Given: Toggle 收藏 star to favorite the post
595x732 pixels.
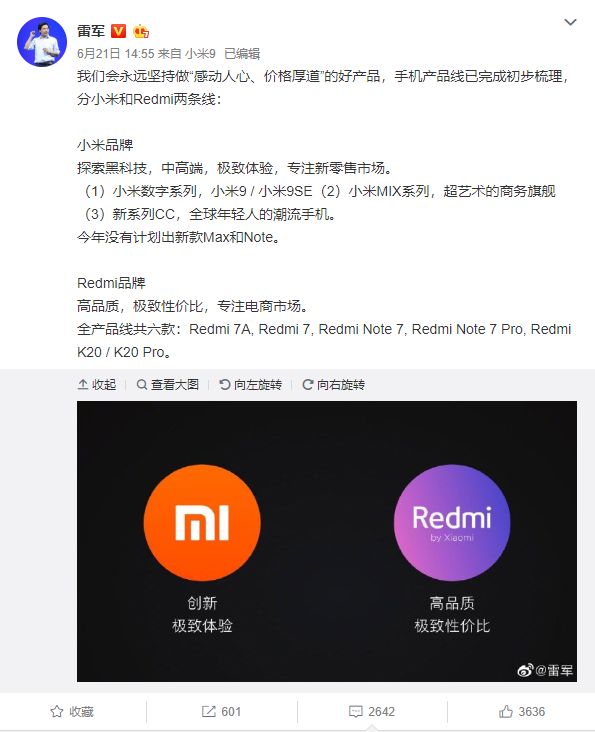Looking at the screenshot, I should coord(72,711).
